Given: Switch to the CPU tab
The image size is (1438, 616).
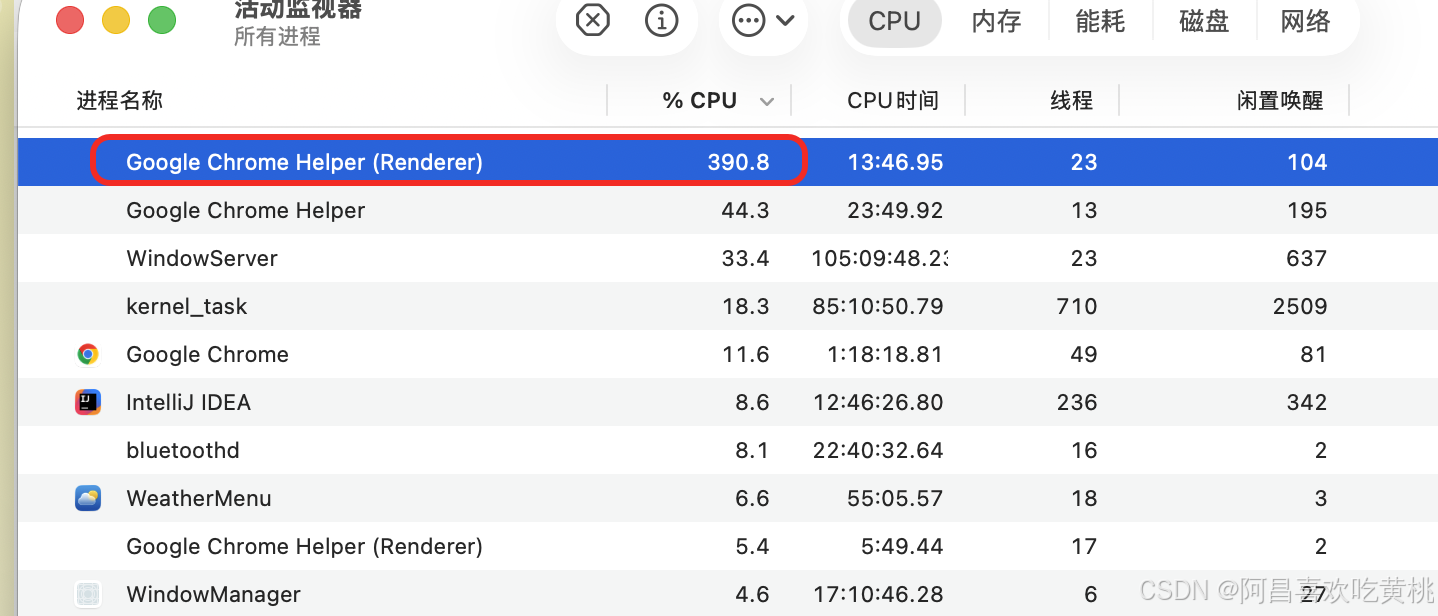Looking at the screenshot, I should point(894,21).
